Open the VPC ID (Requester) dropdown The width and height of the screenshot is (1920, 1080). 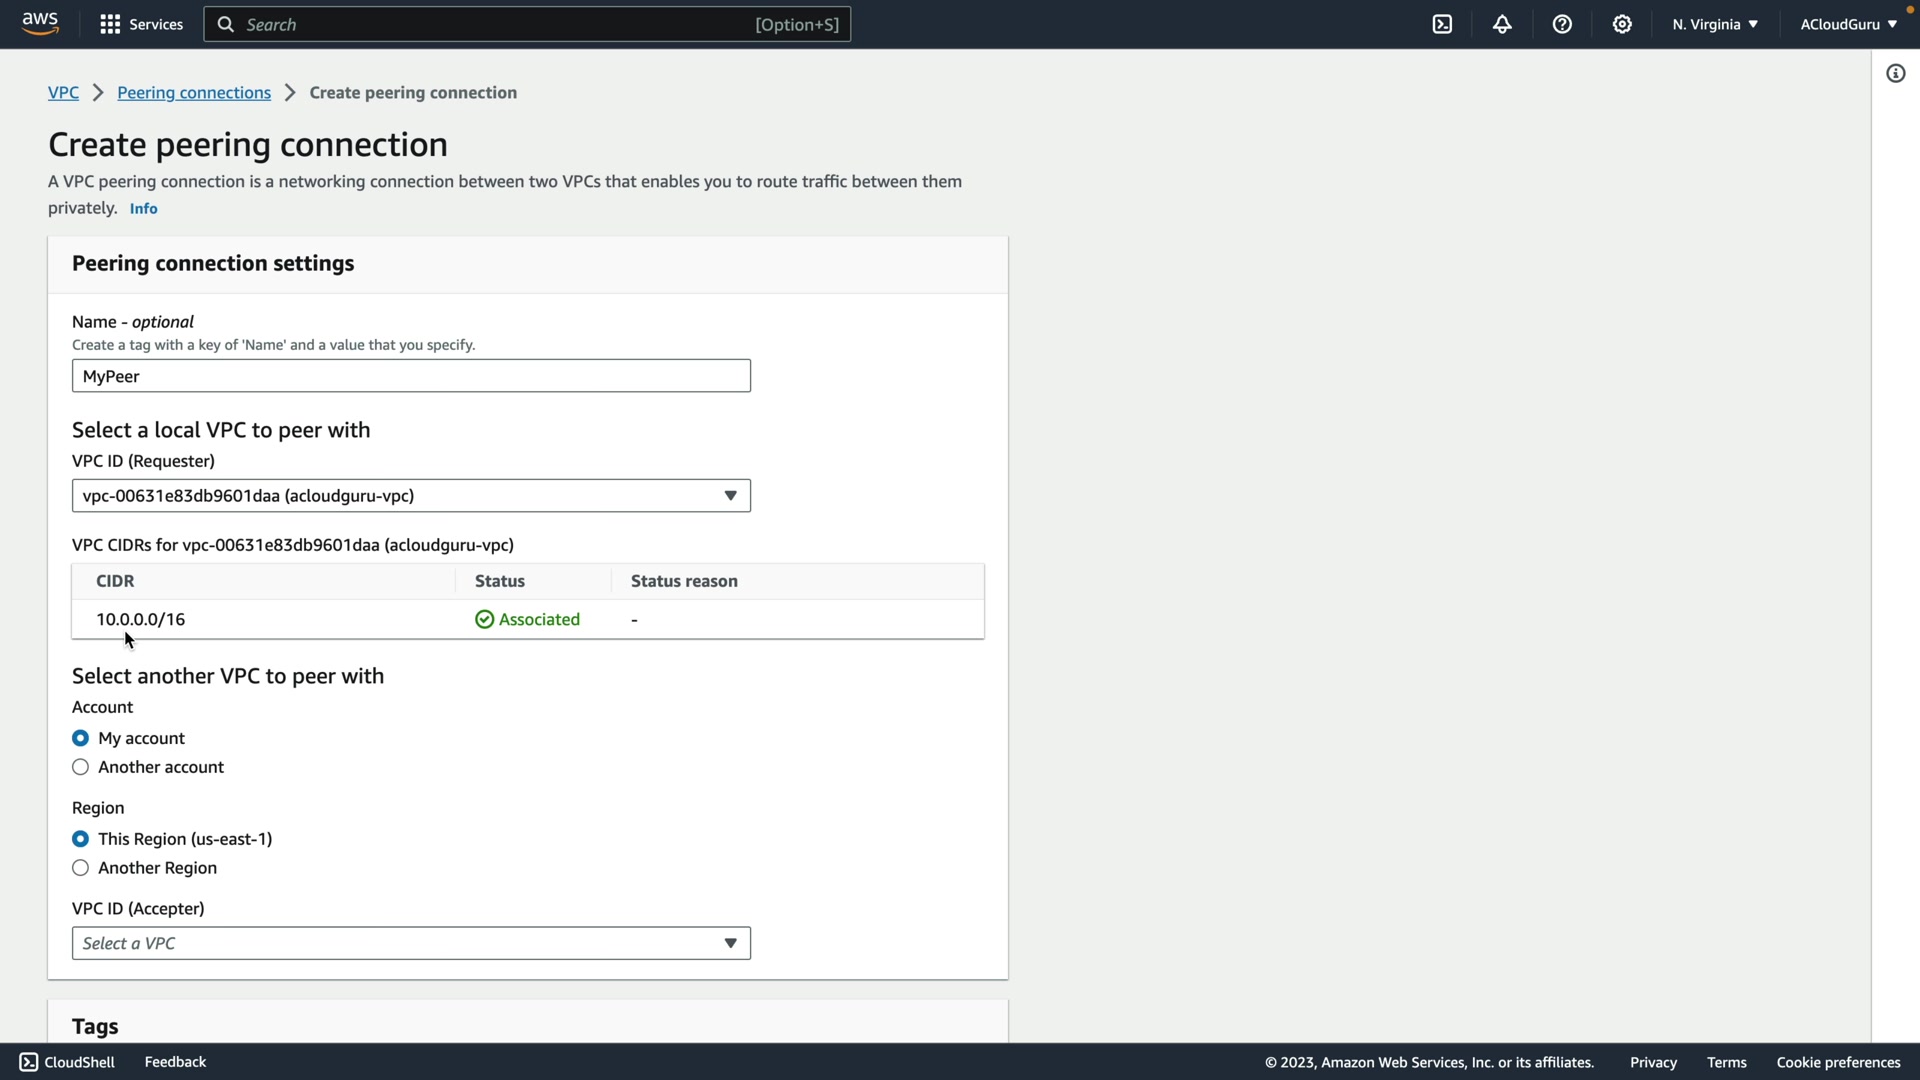tap(411, 496)
